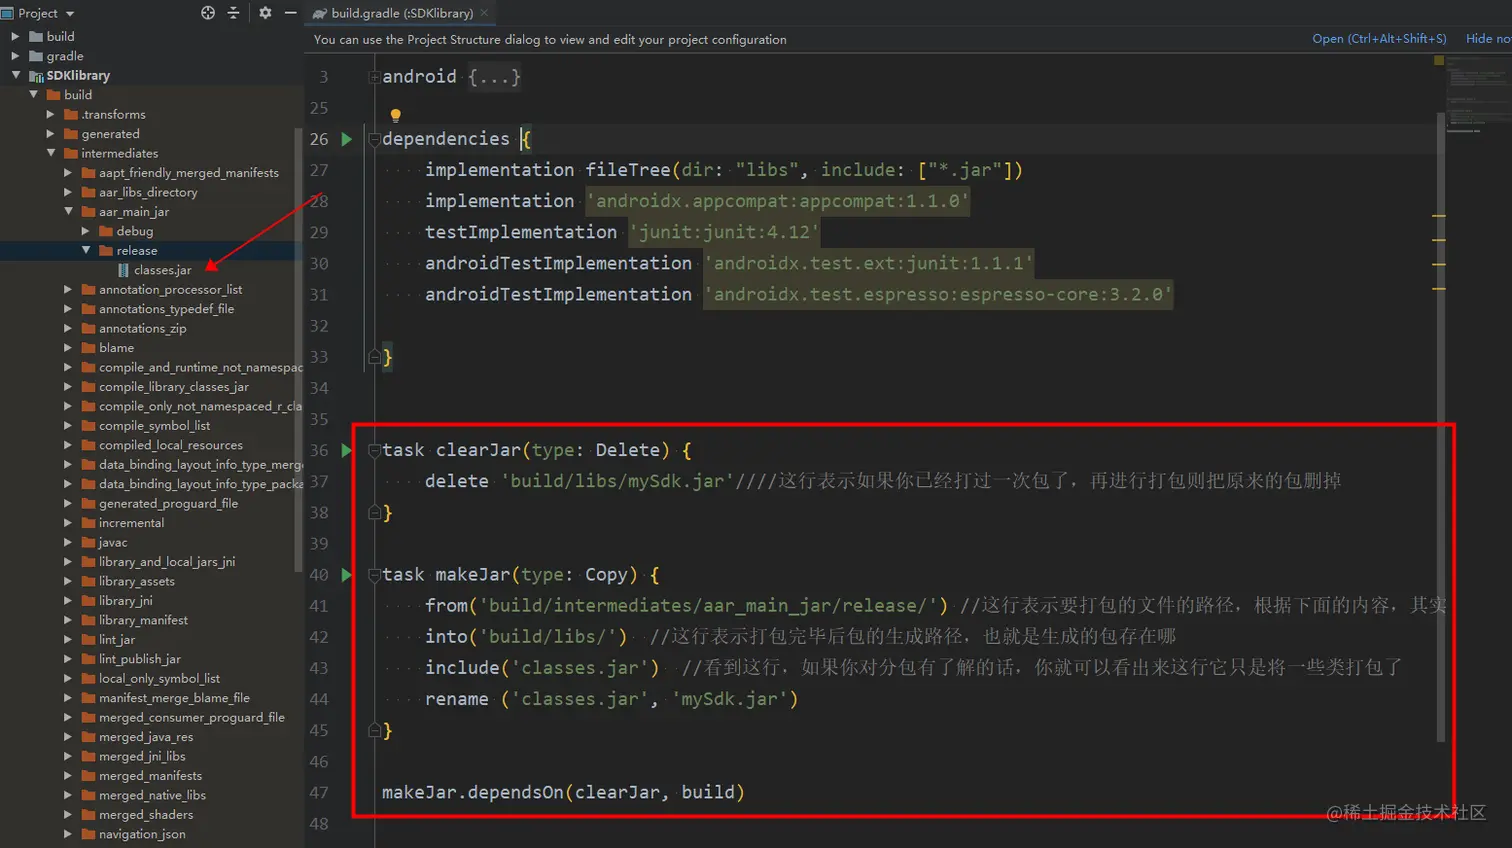
Task: Click the 'makeJar.dependsOn(clearJar, build)' line
Action: (563, 793)
